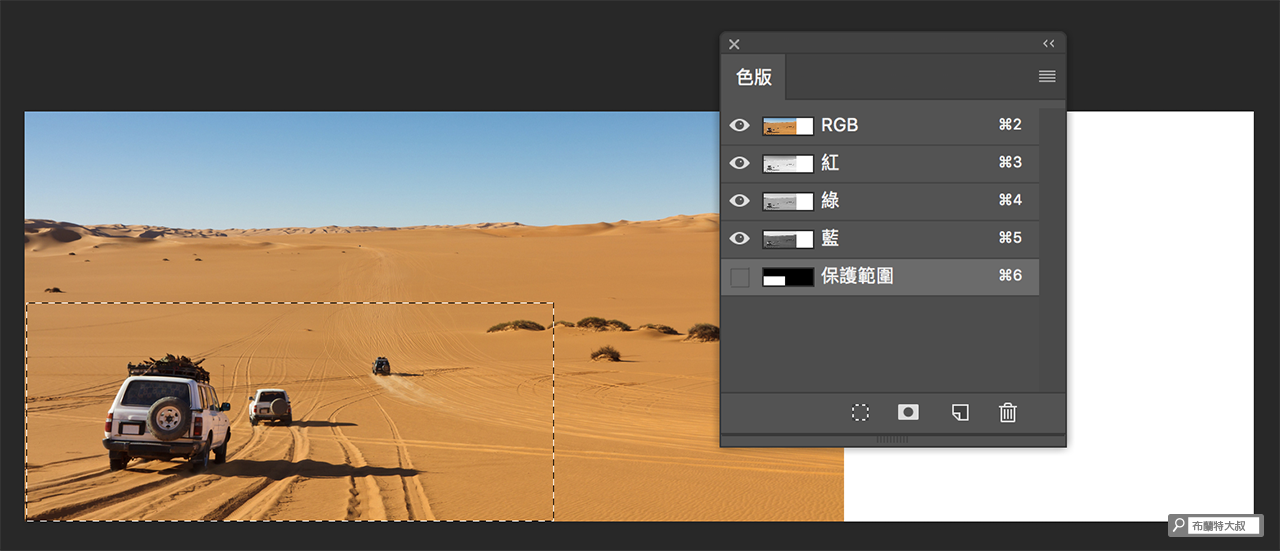Click the 藍 channel thumbnail
Screen dimensions: 1280x551
coord(788,239)
